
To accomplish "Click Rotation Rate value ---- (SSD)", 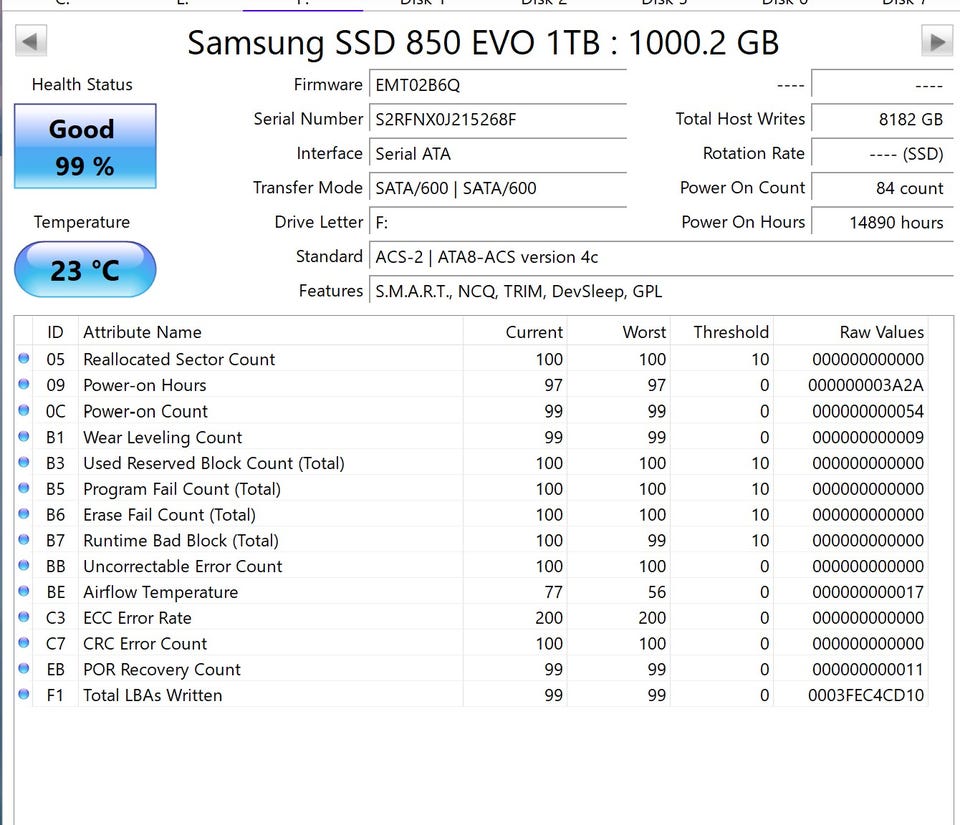I will 882,154.
